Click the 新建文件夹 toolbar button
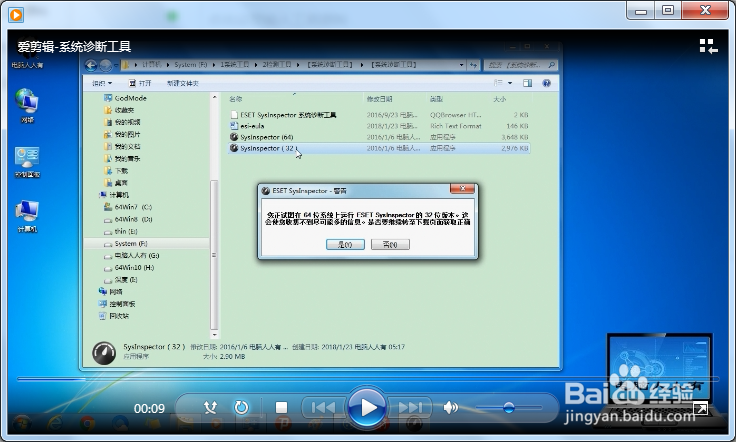The width and height of the screenshot is (736, 442). [x=183, y=83]
